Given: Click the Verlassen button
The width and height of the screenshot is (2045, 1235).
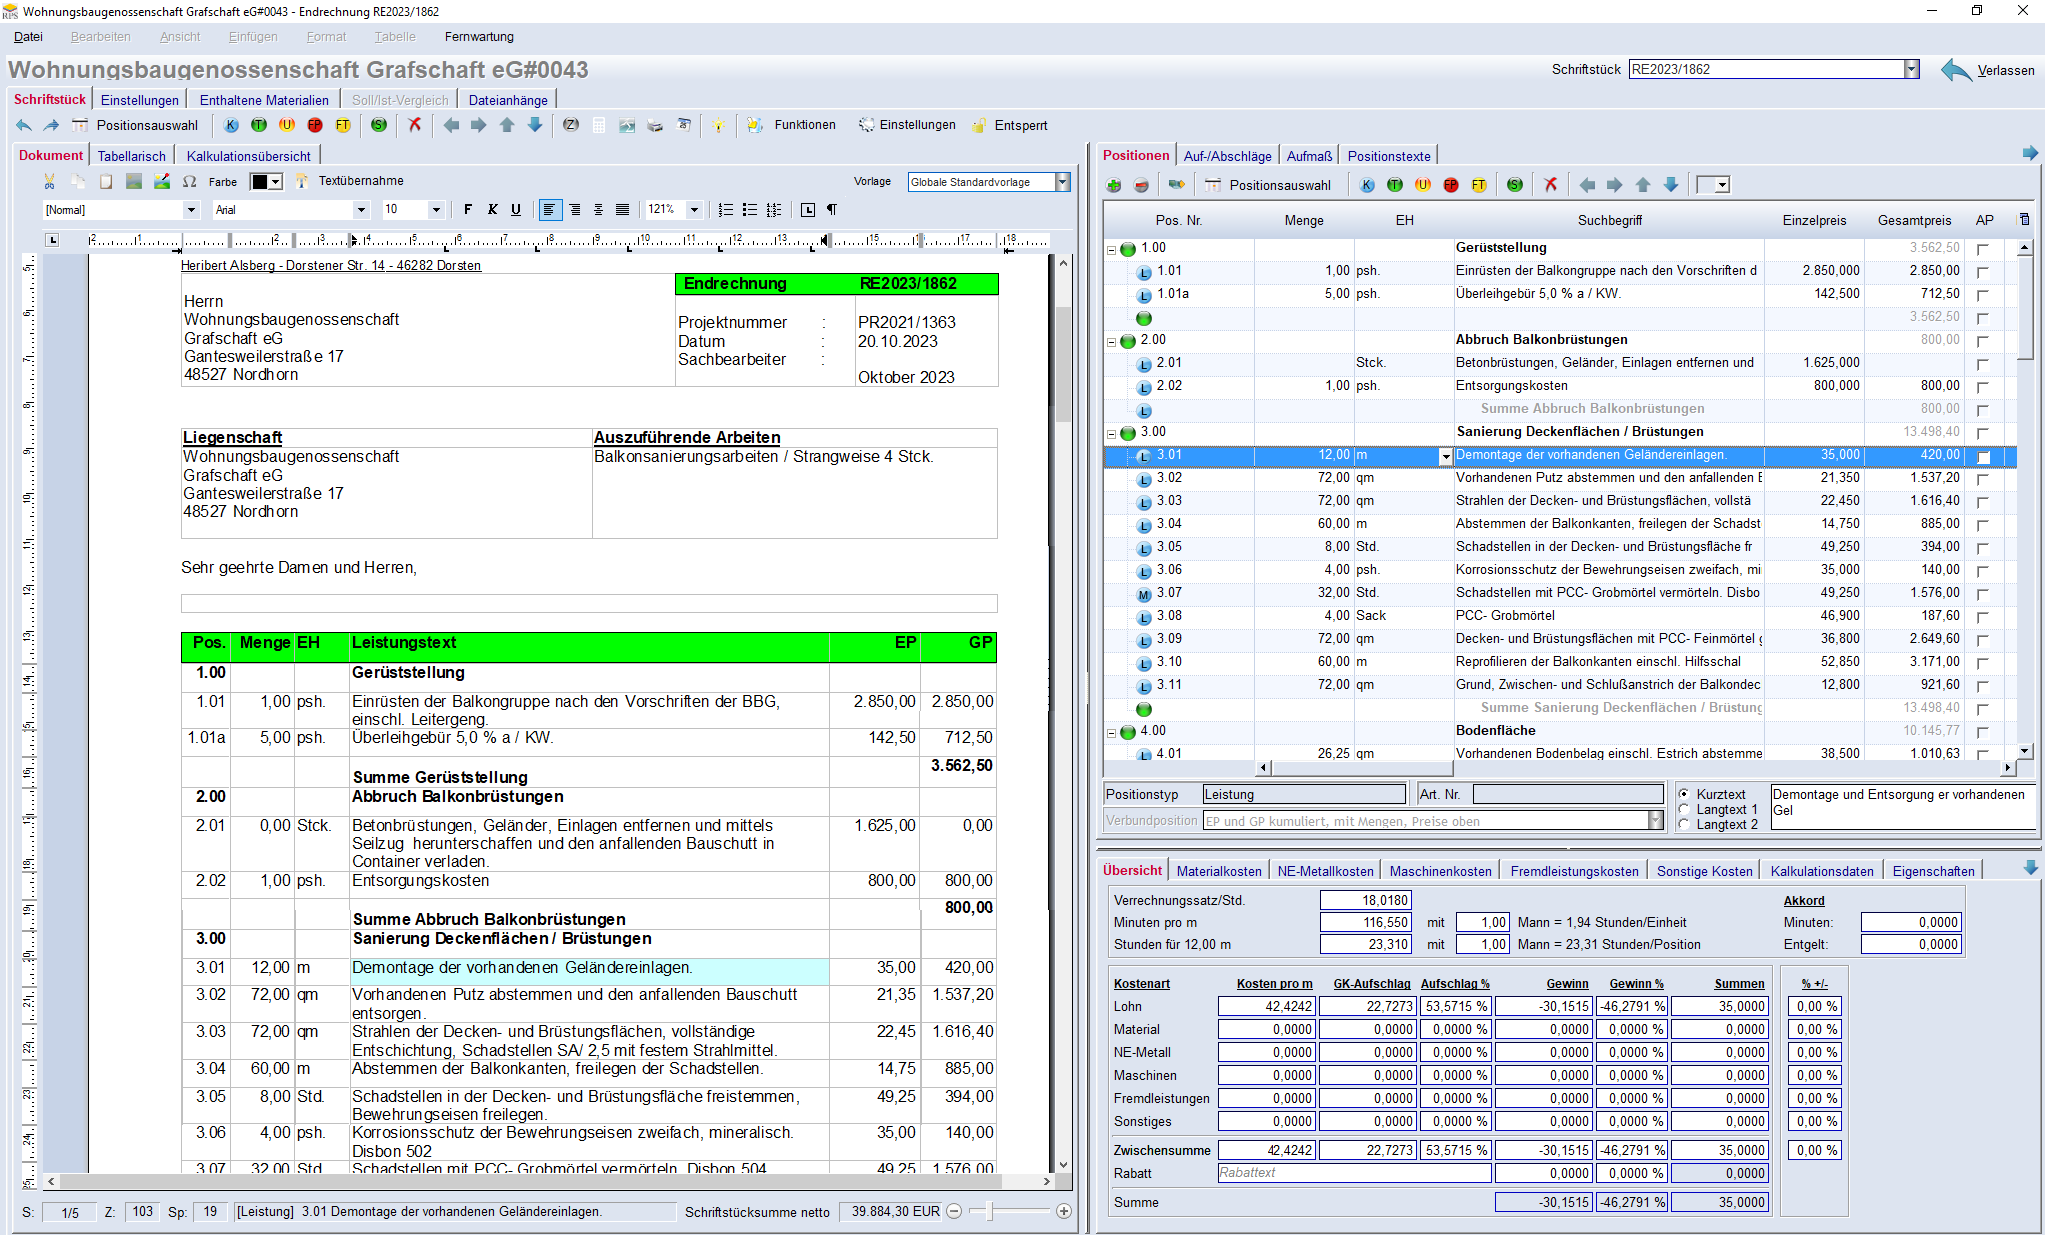Looking at the screenshot, I should click(1988, 70).
